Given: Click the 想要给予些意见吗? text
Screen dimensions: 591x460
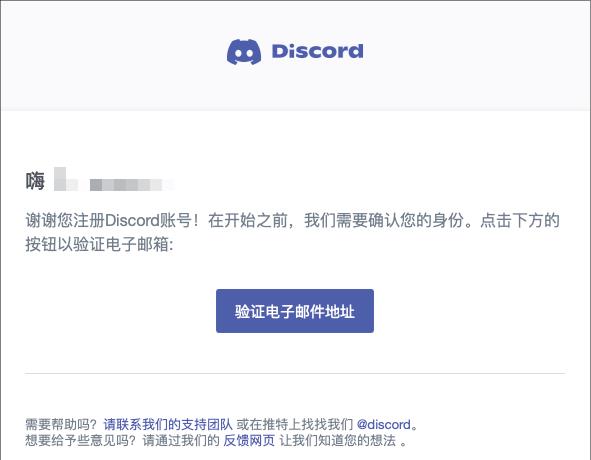Looking at the screenshot, I should coord(81,440).
